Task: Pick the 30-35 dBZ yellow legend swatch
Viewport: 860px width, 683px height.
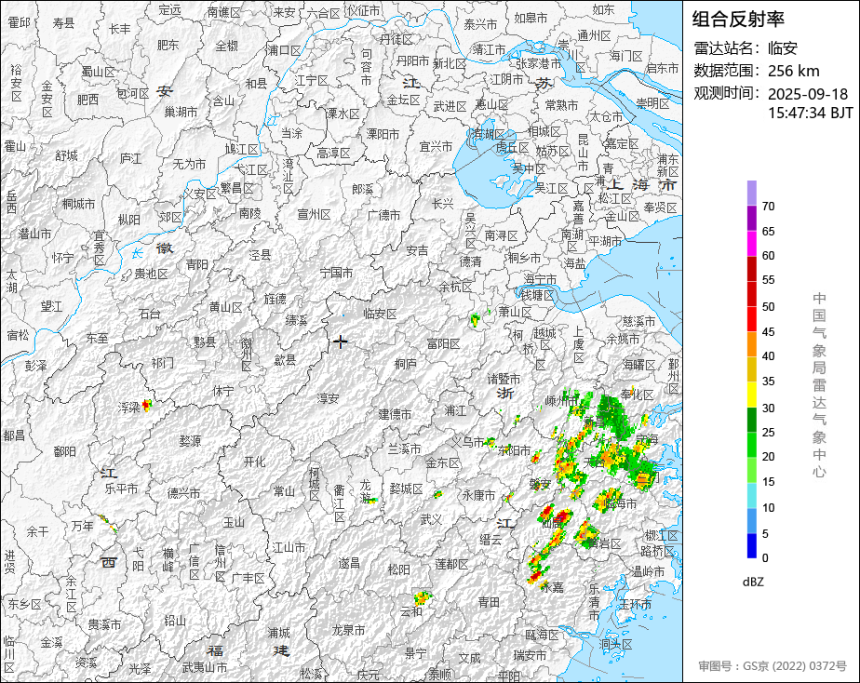Action: pos(751,394)
